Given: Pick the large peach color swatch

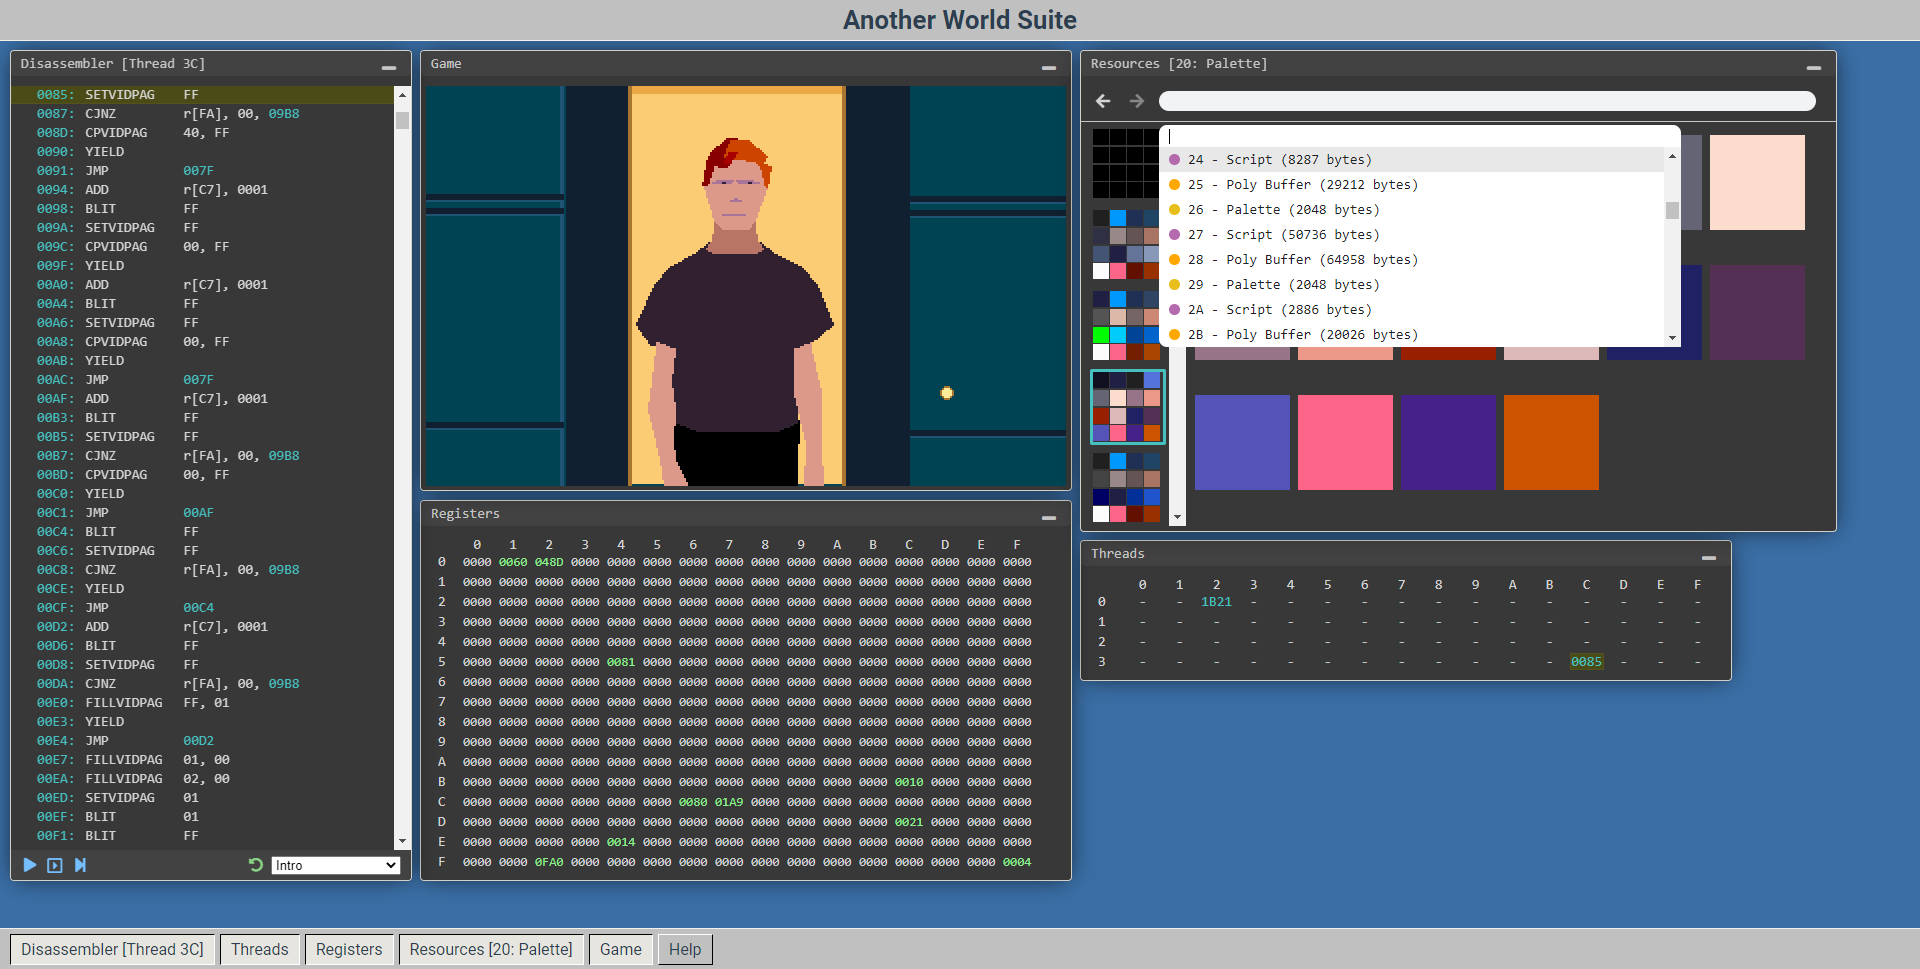Looking at the screenshot, I should tap(1757, 183).
